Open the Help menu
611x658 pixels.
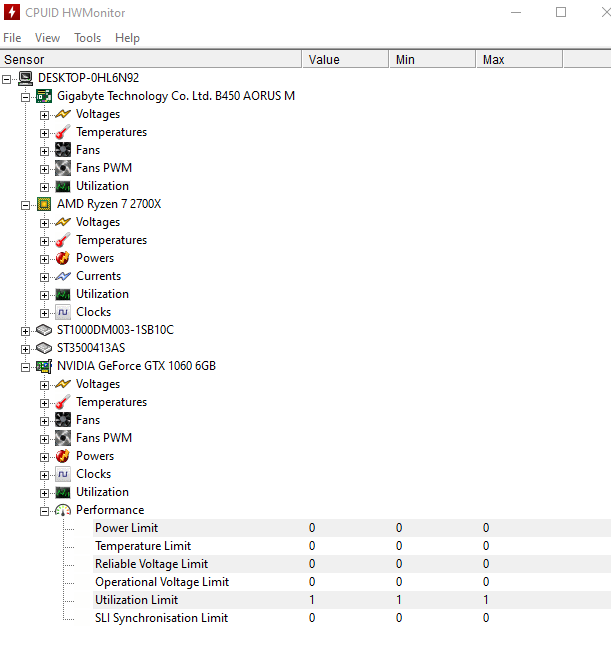click(x=127, y=38)
